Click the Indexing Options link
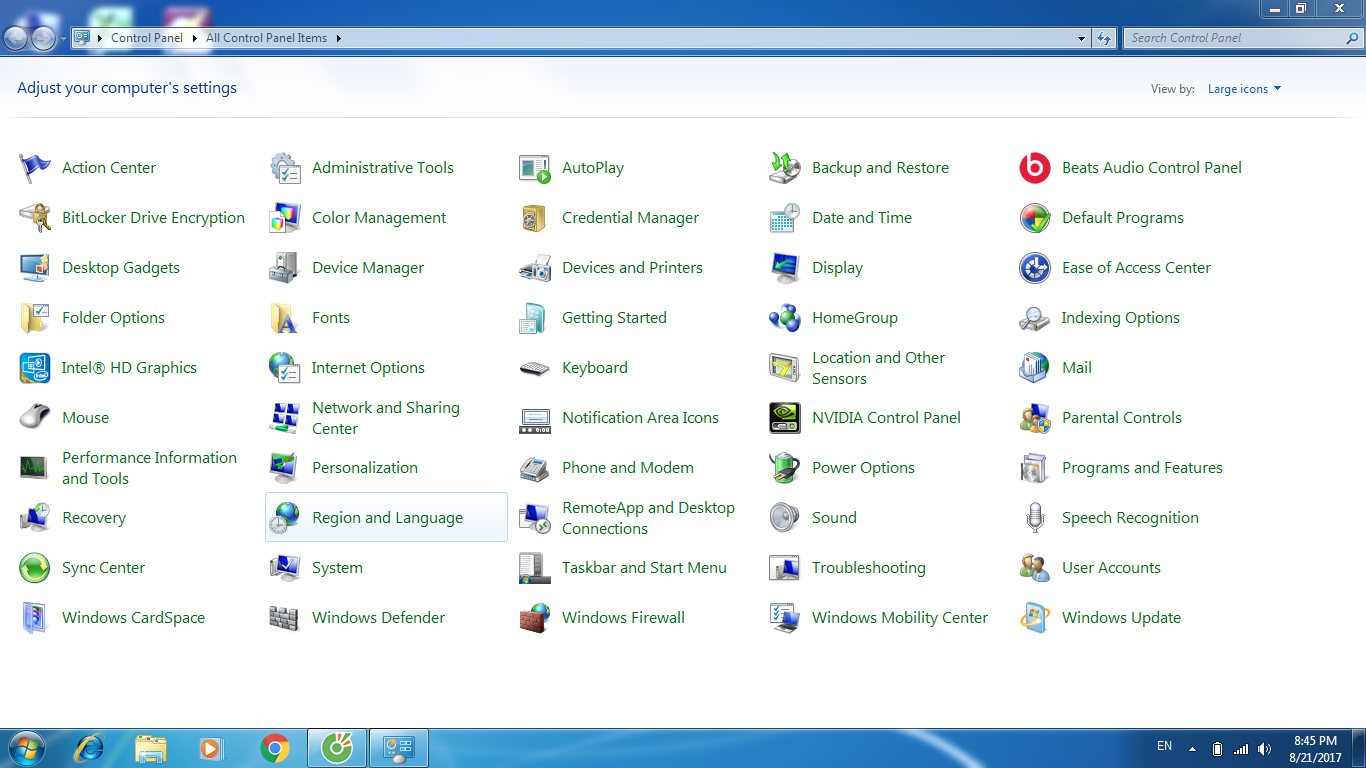 [1121, 318]
